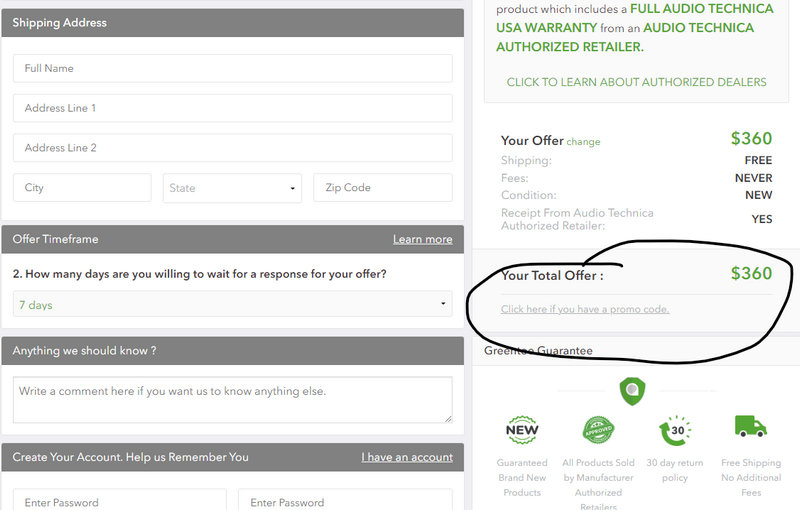Click the green NEW guarantee badge icon

[522, 430]
